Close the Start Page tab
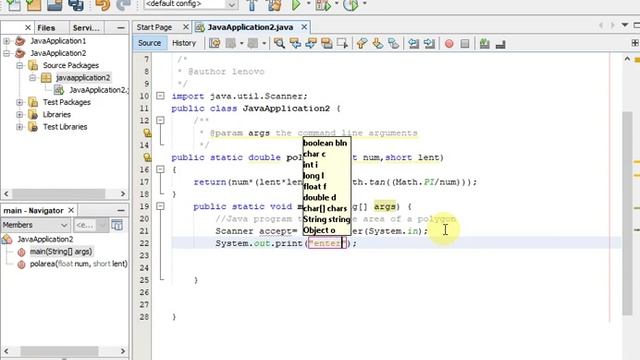This screenshot has width=640, height=360. [186, 27]
